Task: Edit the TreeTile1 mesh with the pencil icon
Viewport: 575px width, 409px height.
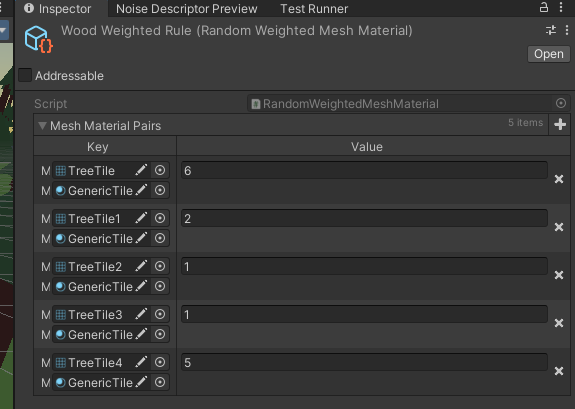Action: pyautogui.click(x=141, y=218)
